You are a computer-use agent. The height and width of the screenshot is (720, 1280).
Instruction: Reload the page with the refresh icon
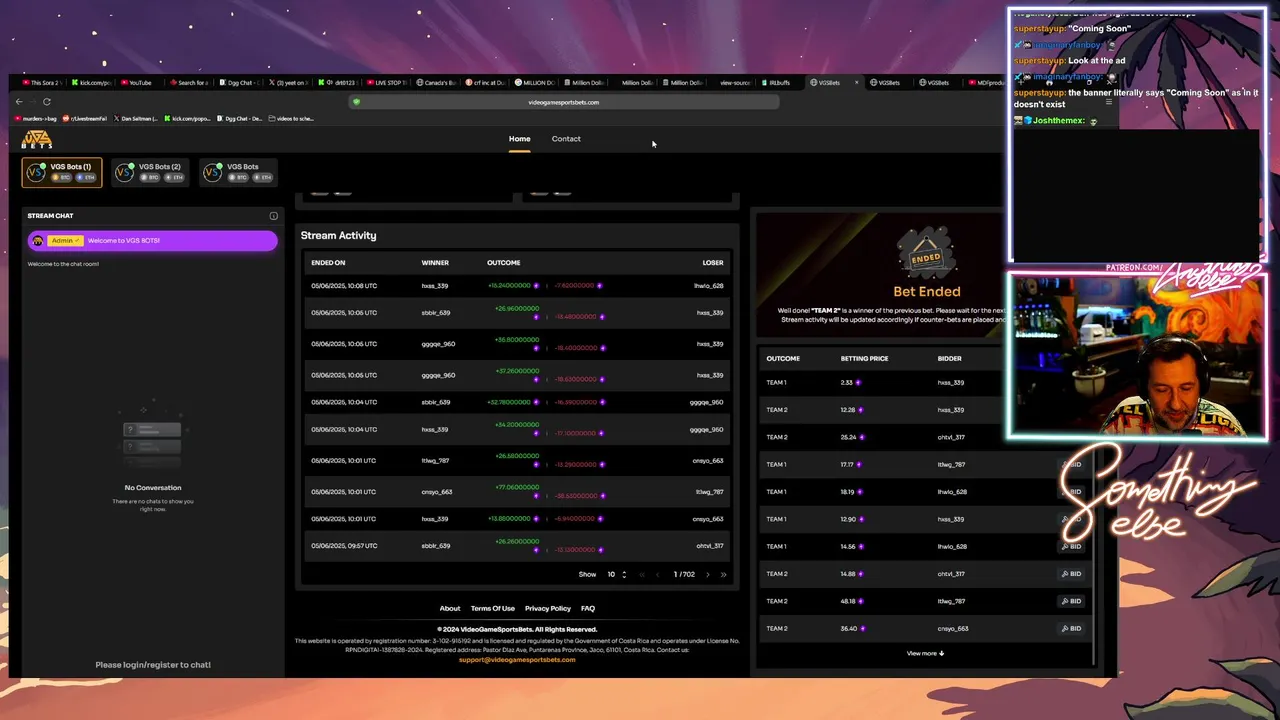point(46,101)
